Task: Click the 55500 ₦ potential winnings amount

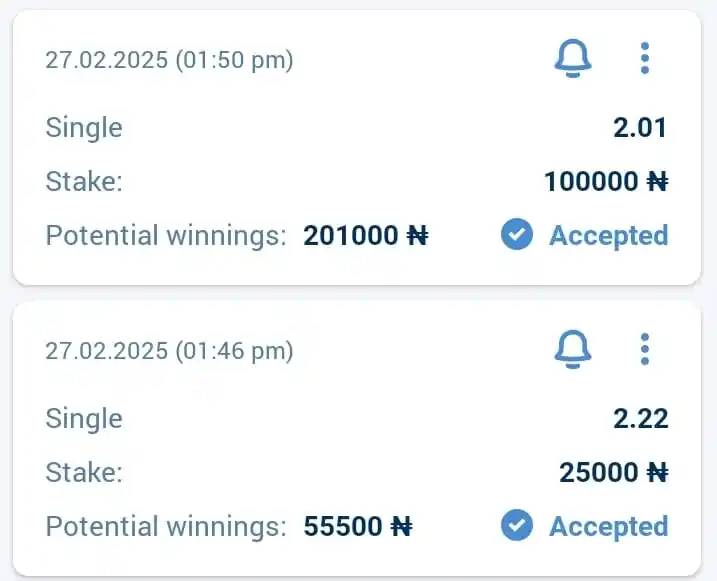Action: pyautogui.click(x=358, y=527)
